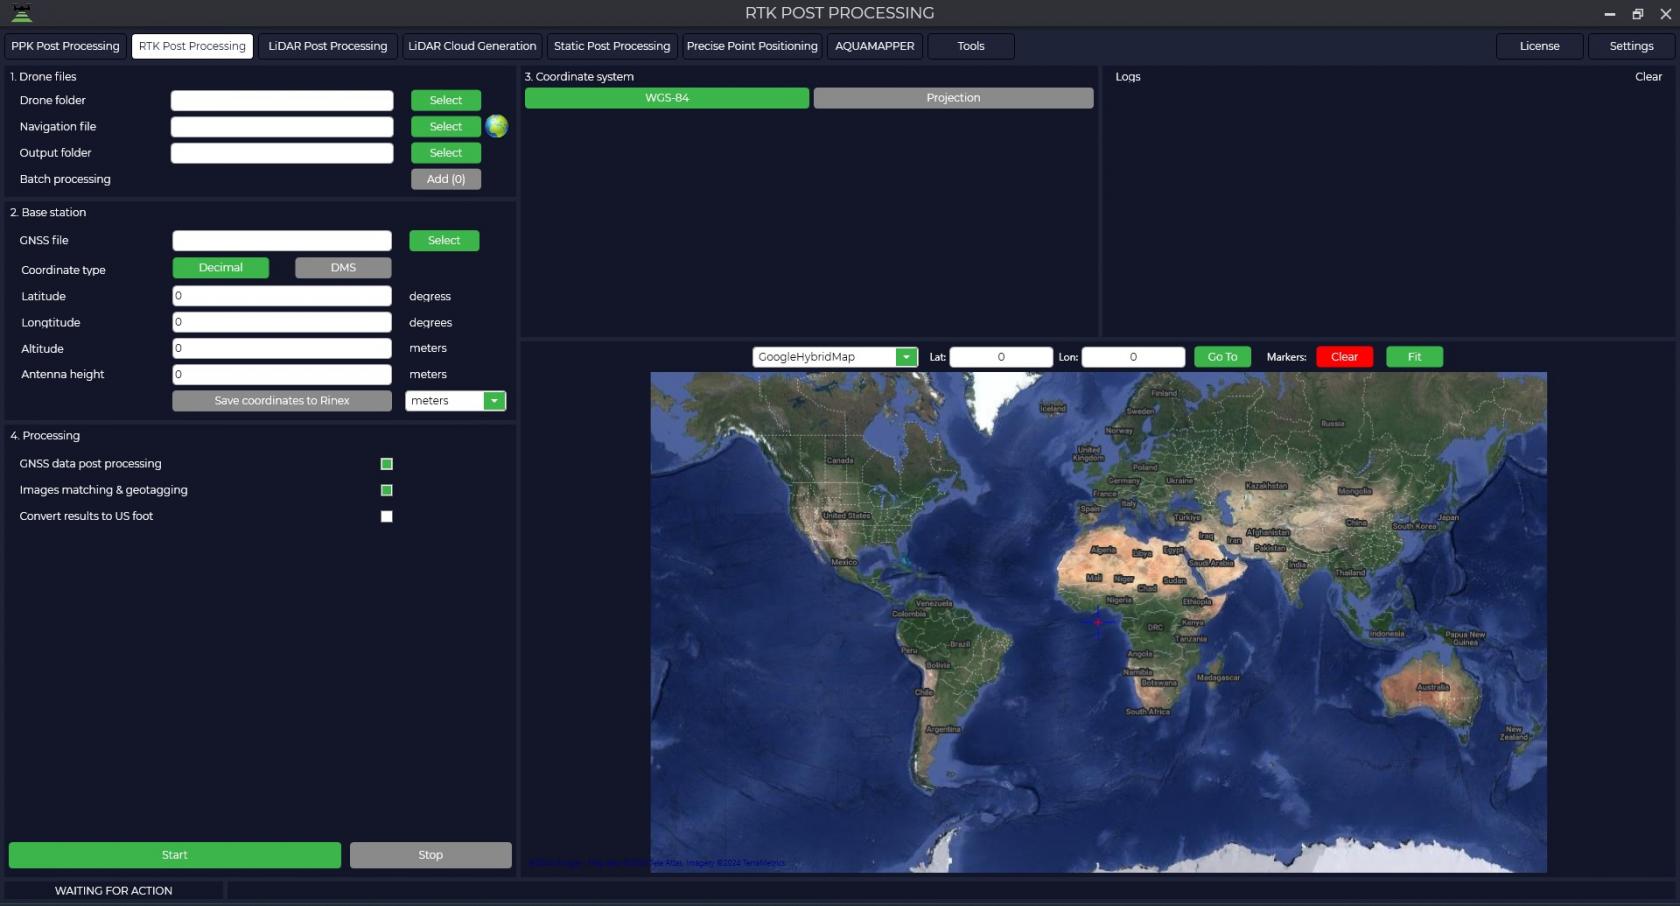Open the AQUAMAPPER tab
This screenshot has width=1680, height=906.
tap(875, 46)
